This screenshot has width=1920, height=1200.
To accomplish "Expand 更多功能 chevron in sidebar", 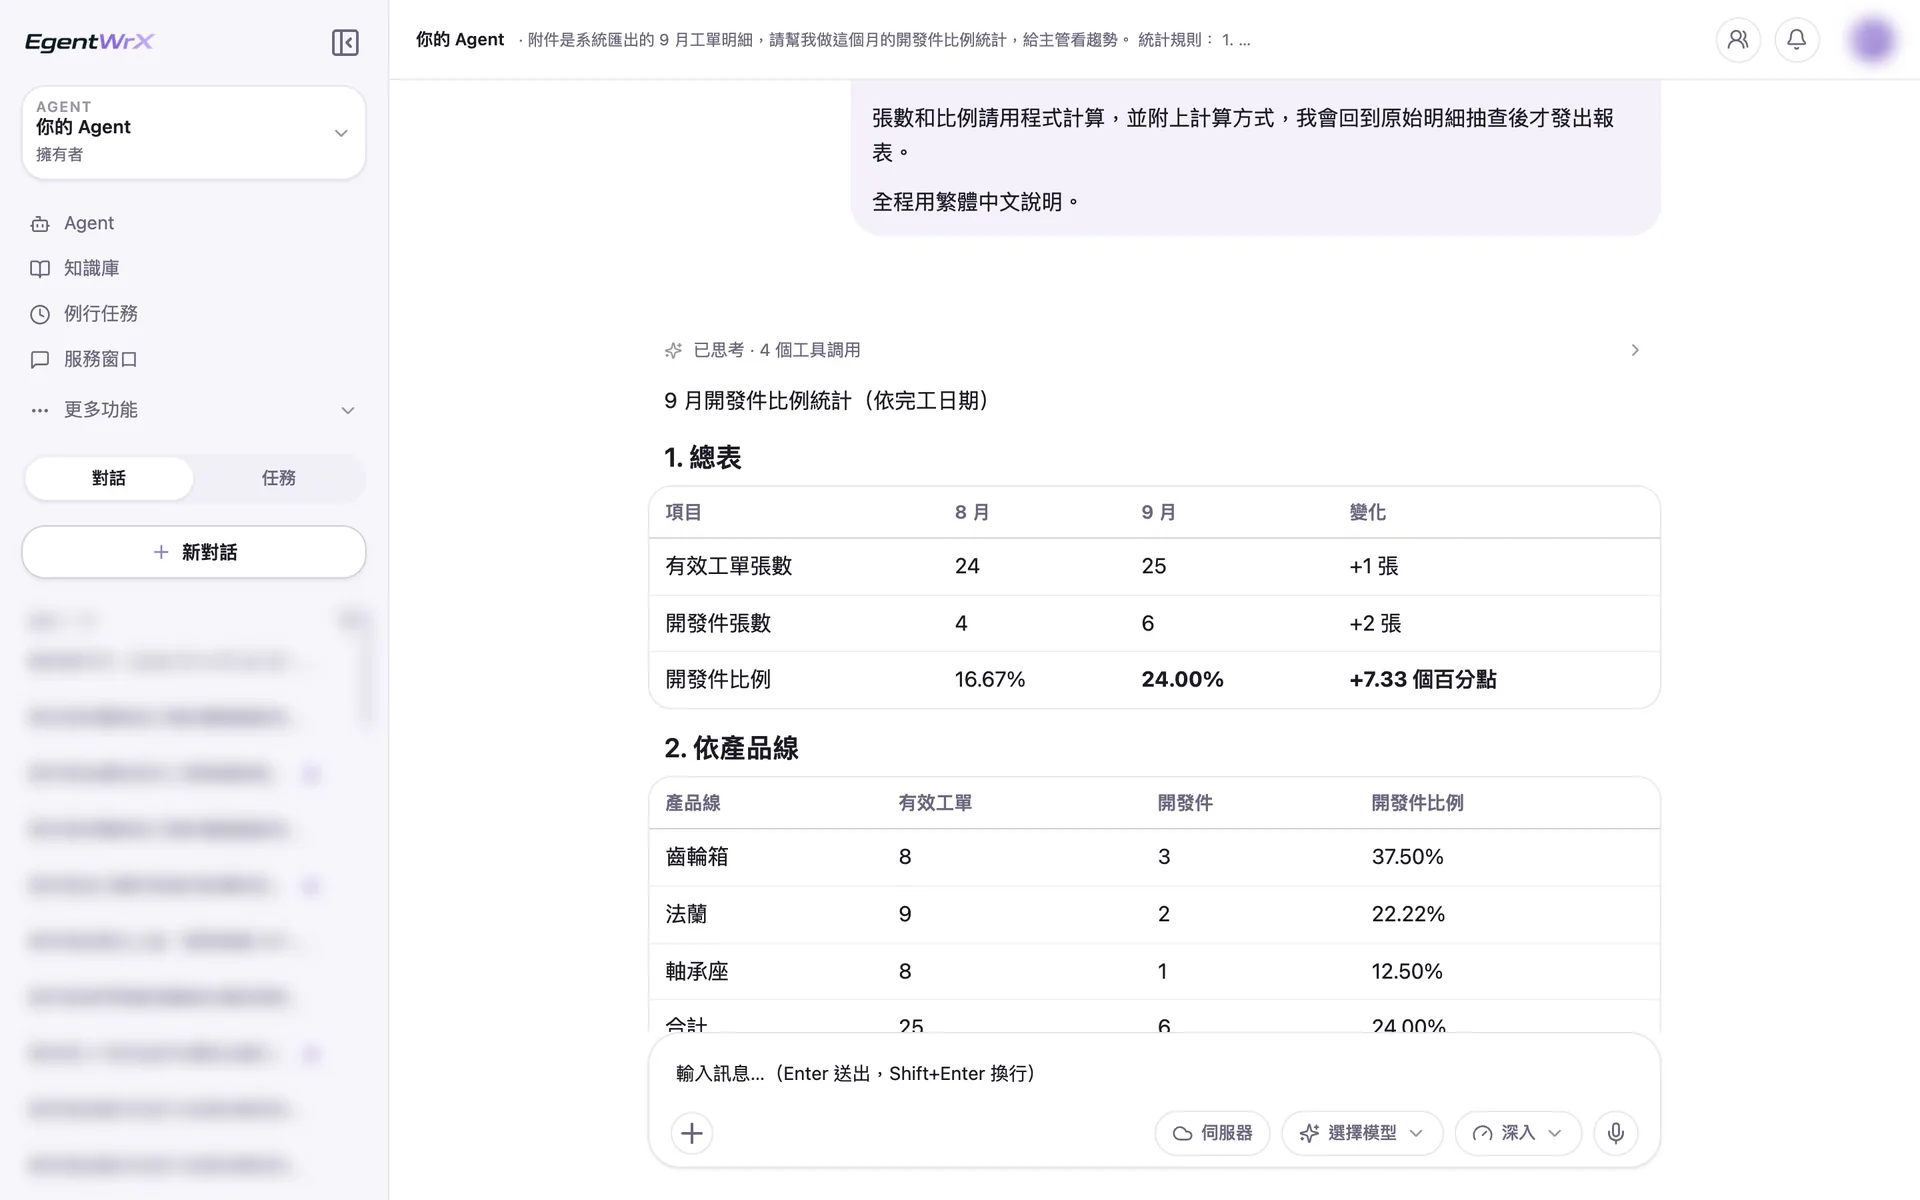I will coord(348,410).
